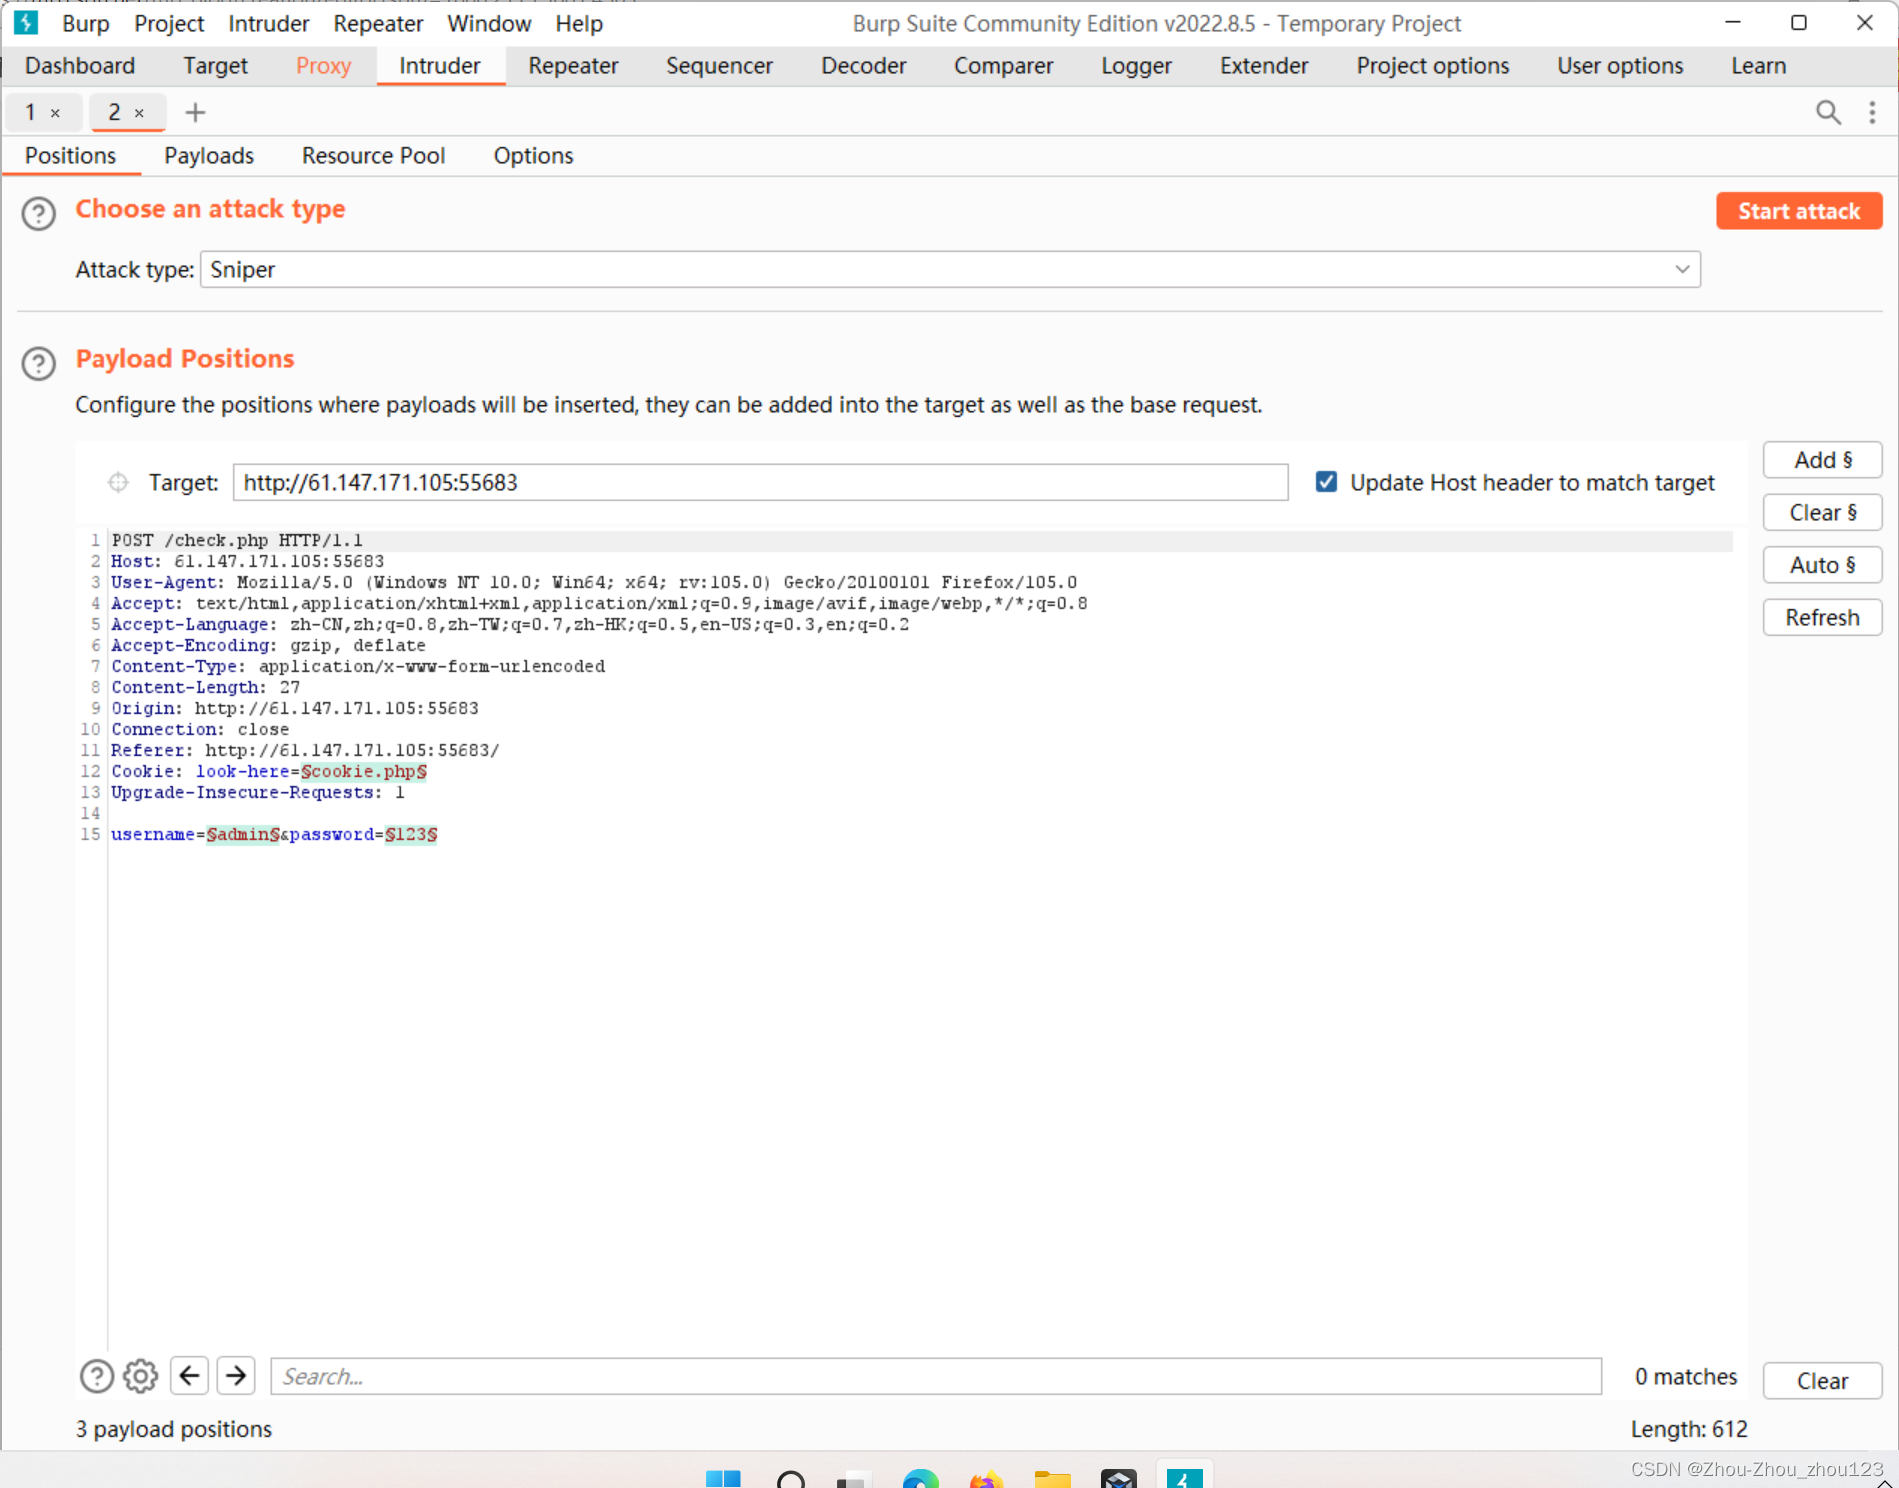Switch to the Sequencer tab
The image size is (1899, 1488).
click(x=719, y=66)
